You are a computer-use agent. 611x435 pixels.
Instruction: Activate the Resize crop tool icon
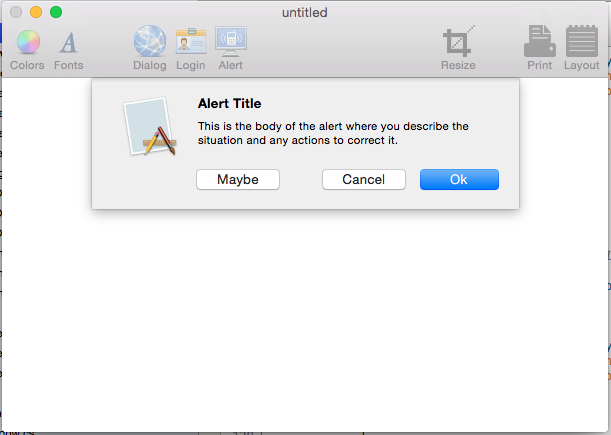coord(459,41)
